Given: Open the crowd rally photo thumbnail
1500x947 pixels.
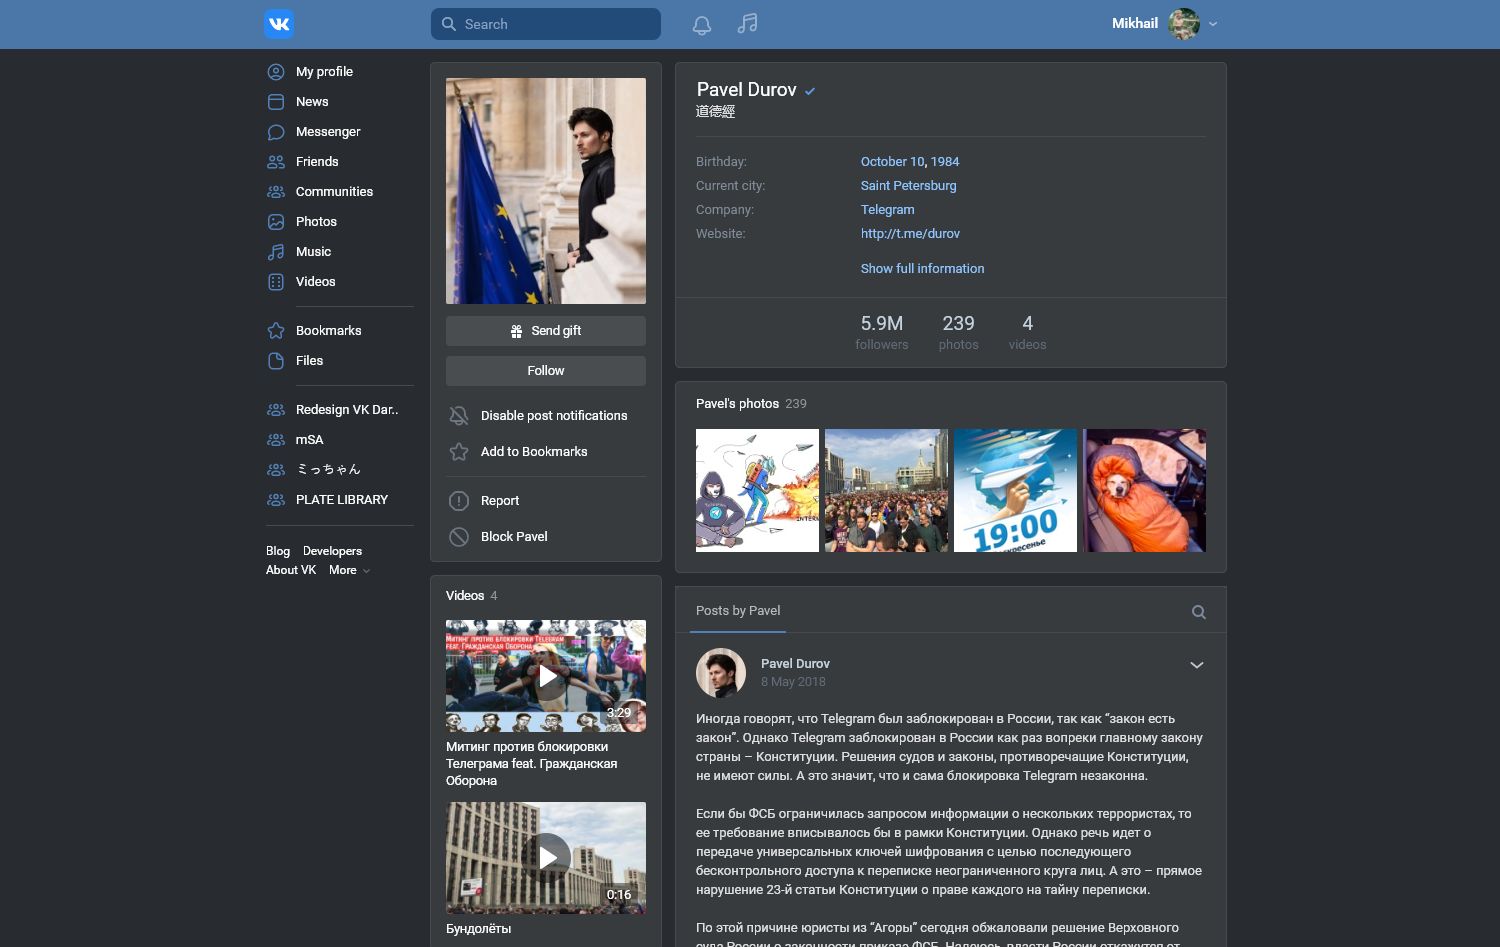Looking at the screenshot, I should (886, 491).
